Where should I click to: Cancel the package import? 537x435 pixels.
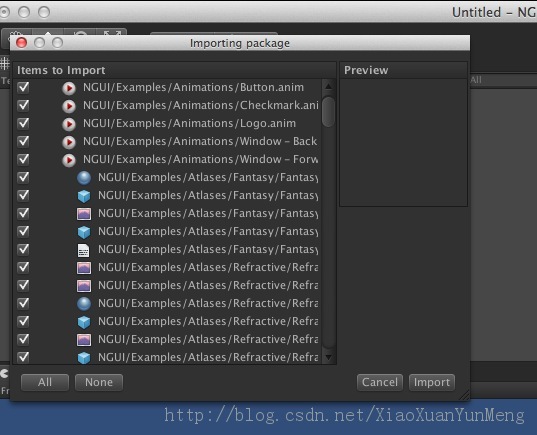click(380, 382)
